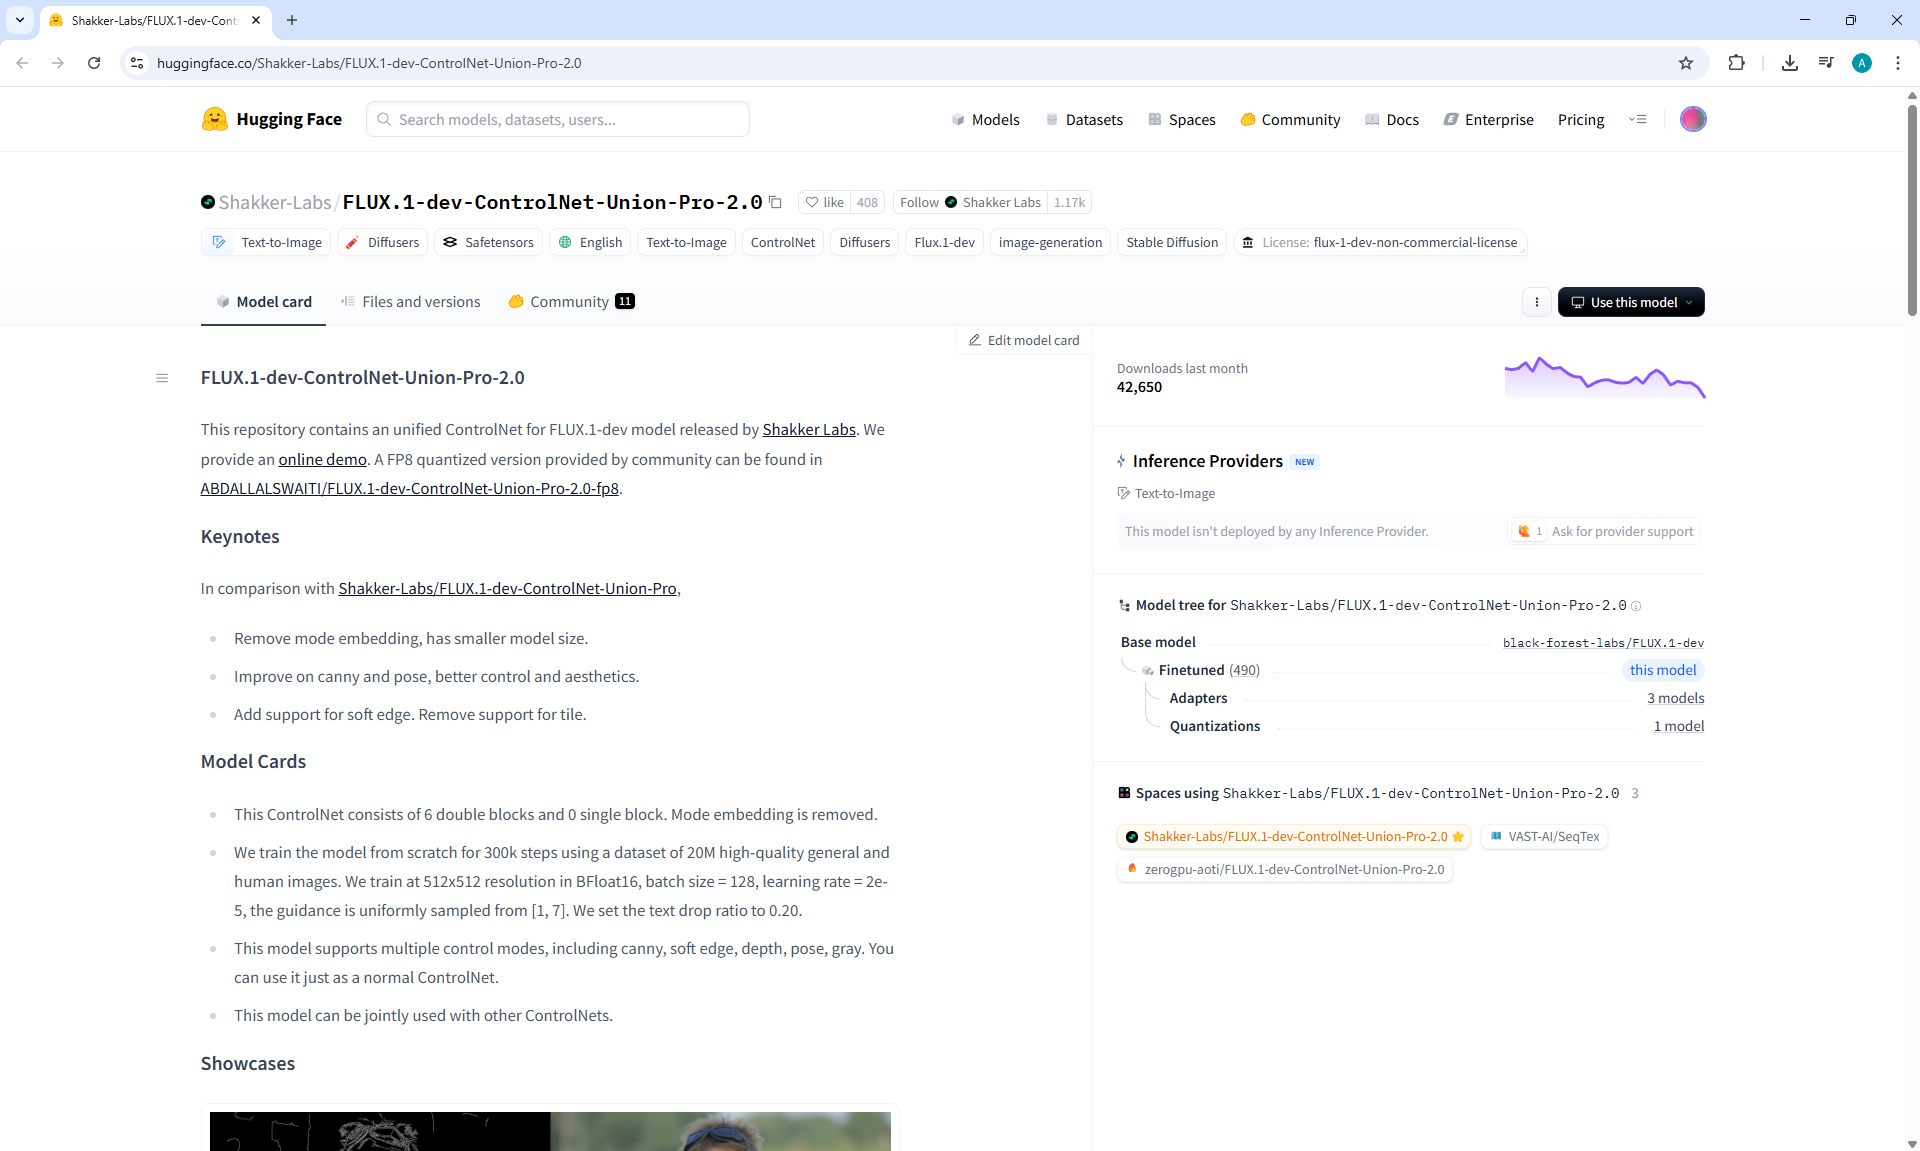Bookmark this page with the star icon
The height and width of the screenshot is (1151, 1920).
(1686, 63)
